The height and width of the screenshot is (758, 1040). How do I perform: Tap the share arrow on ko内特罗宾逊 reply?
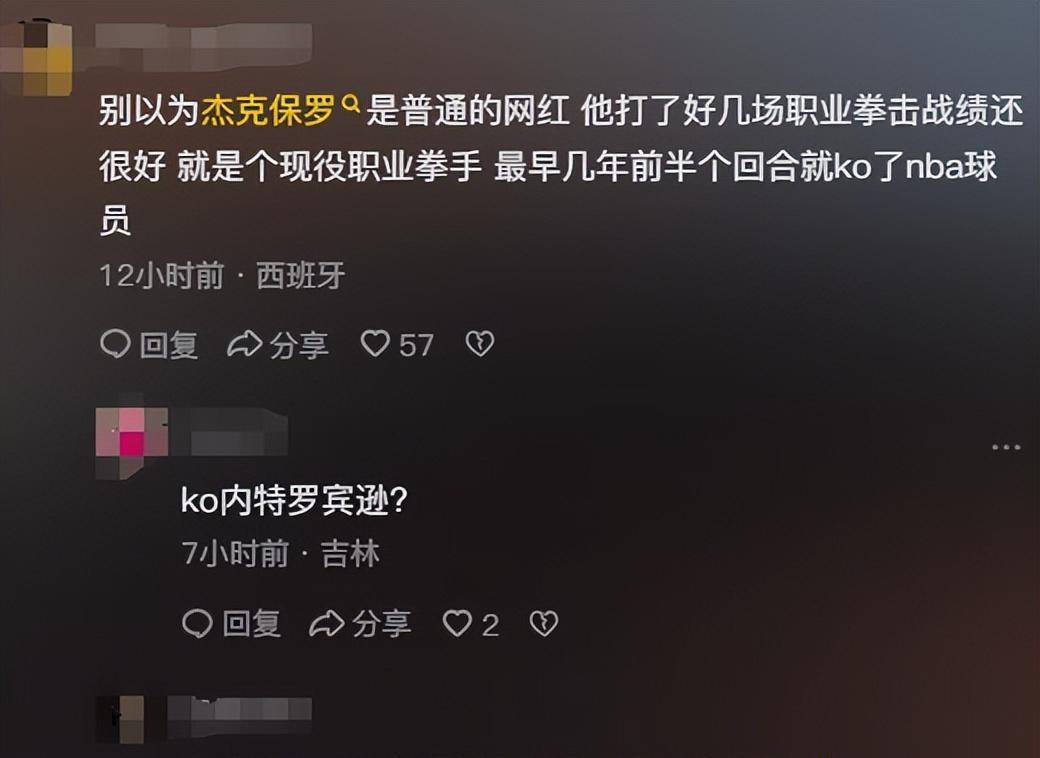point(326,624)
